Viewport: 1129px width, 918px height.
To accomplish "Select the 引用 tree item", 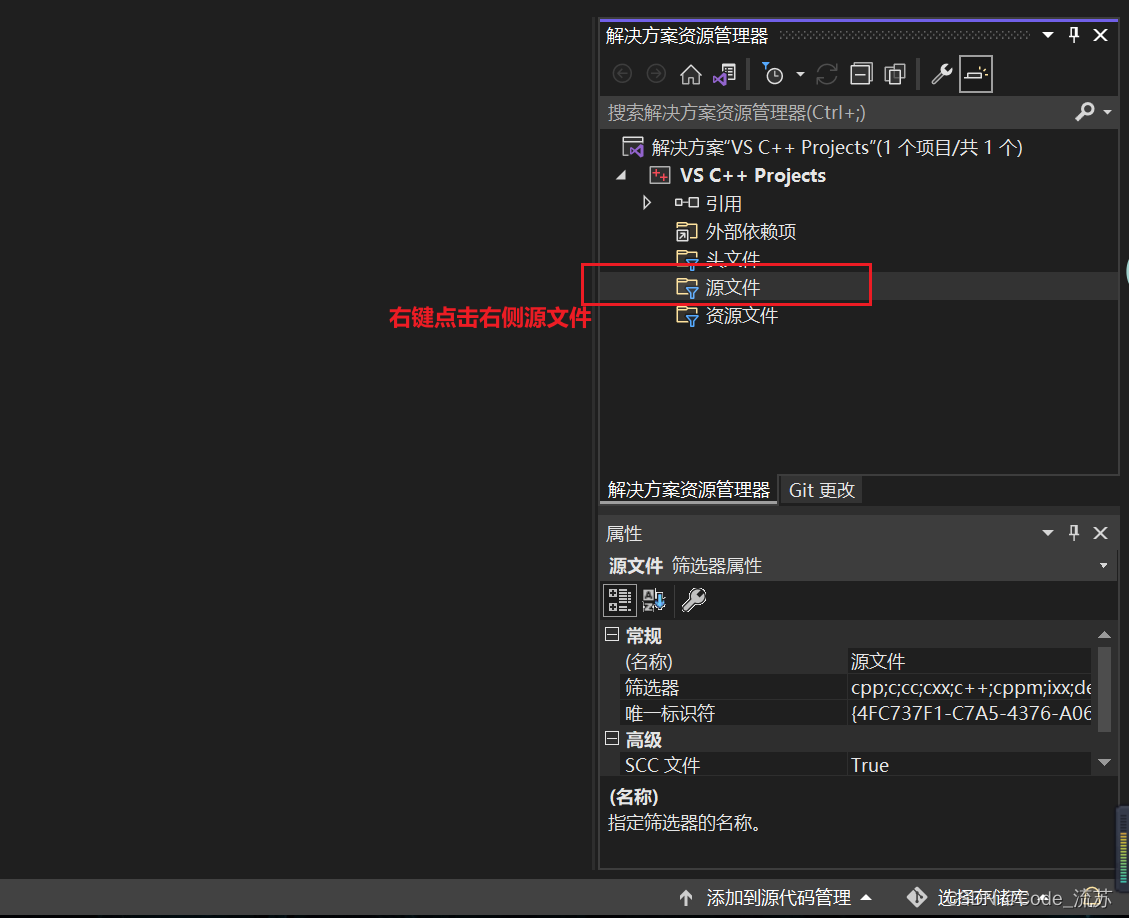I will point(709,204).
